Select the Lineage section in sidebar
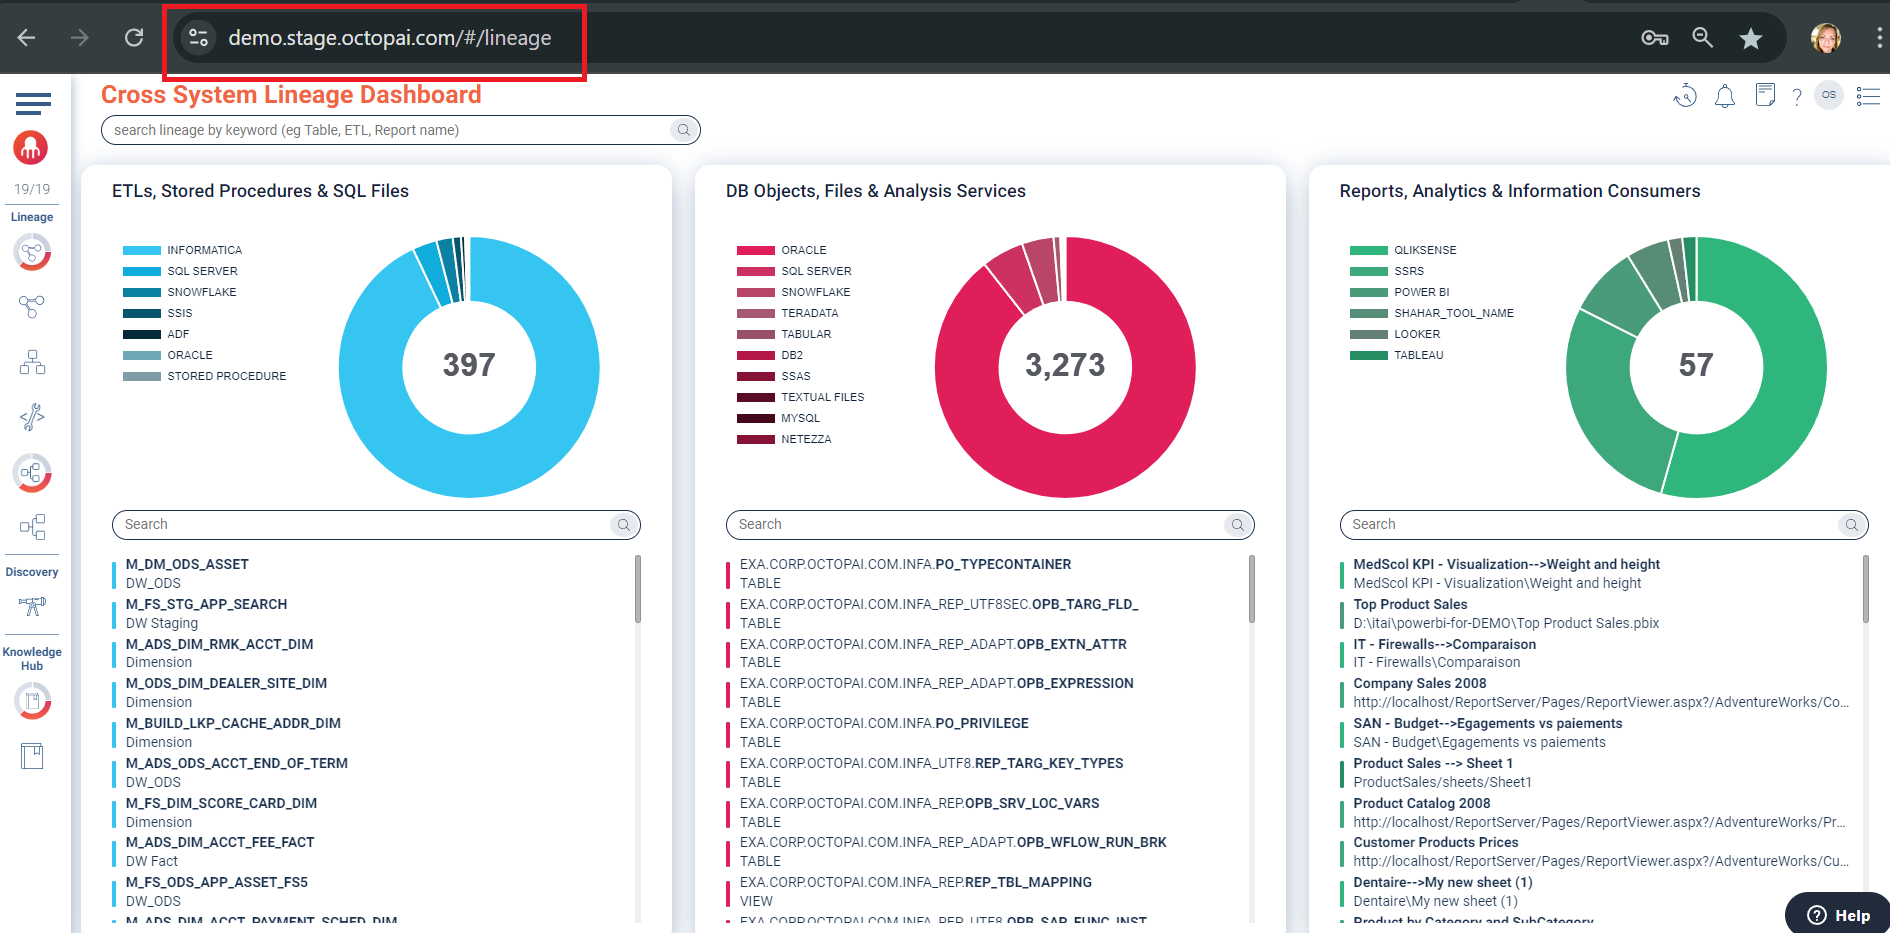This screenshot has height=933, width=1890. [32, 217]
